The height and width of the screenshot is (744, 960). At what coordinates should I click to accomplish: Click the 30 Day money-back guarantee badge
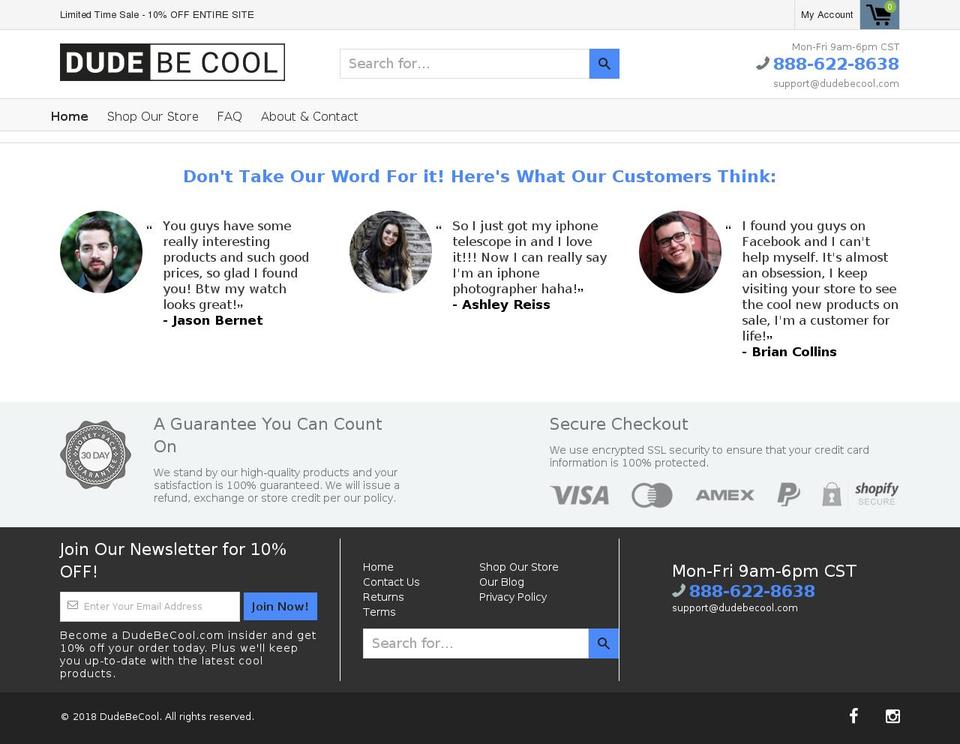96,454
